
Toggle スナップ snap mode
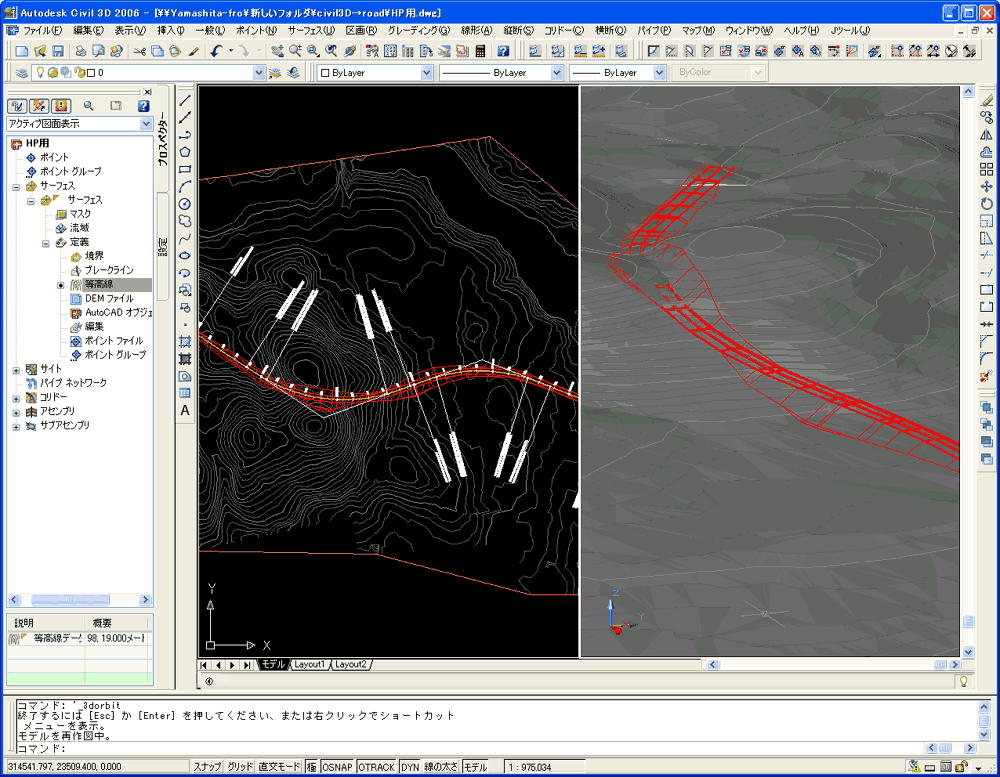[207, 767]
